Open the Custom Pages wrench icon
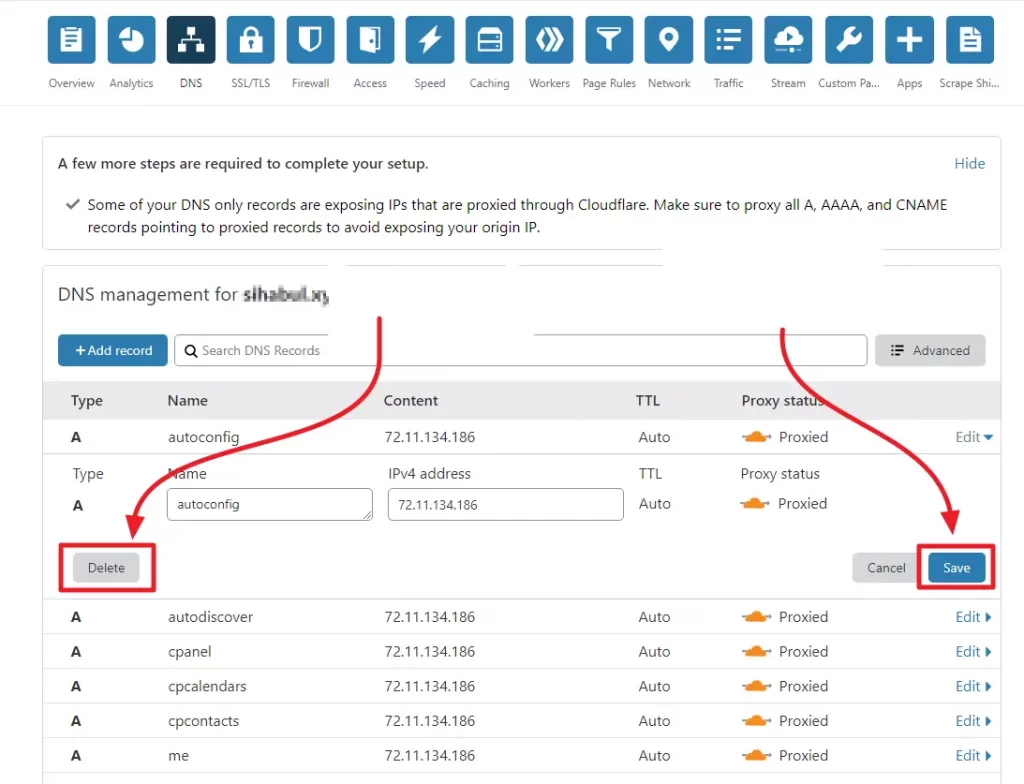Screen dimensions: 1024x784 click(x=849, y=40)
